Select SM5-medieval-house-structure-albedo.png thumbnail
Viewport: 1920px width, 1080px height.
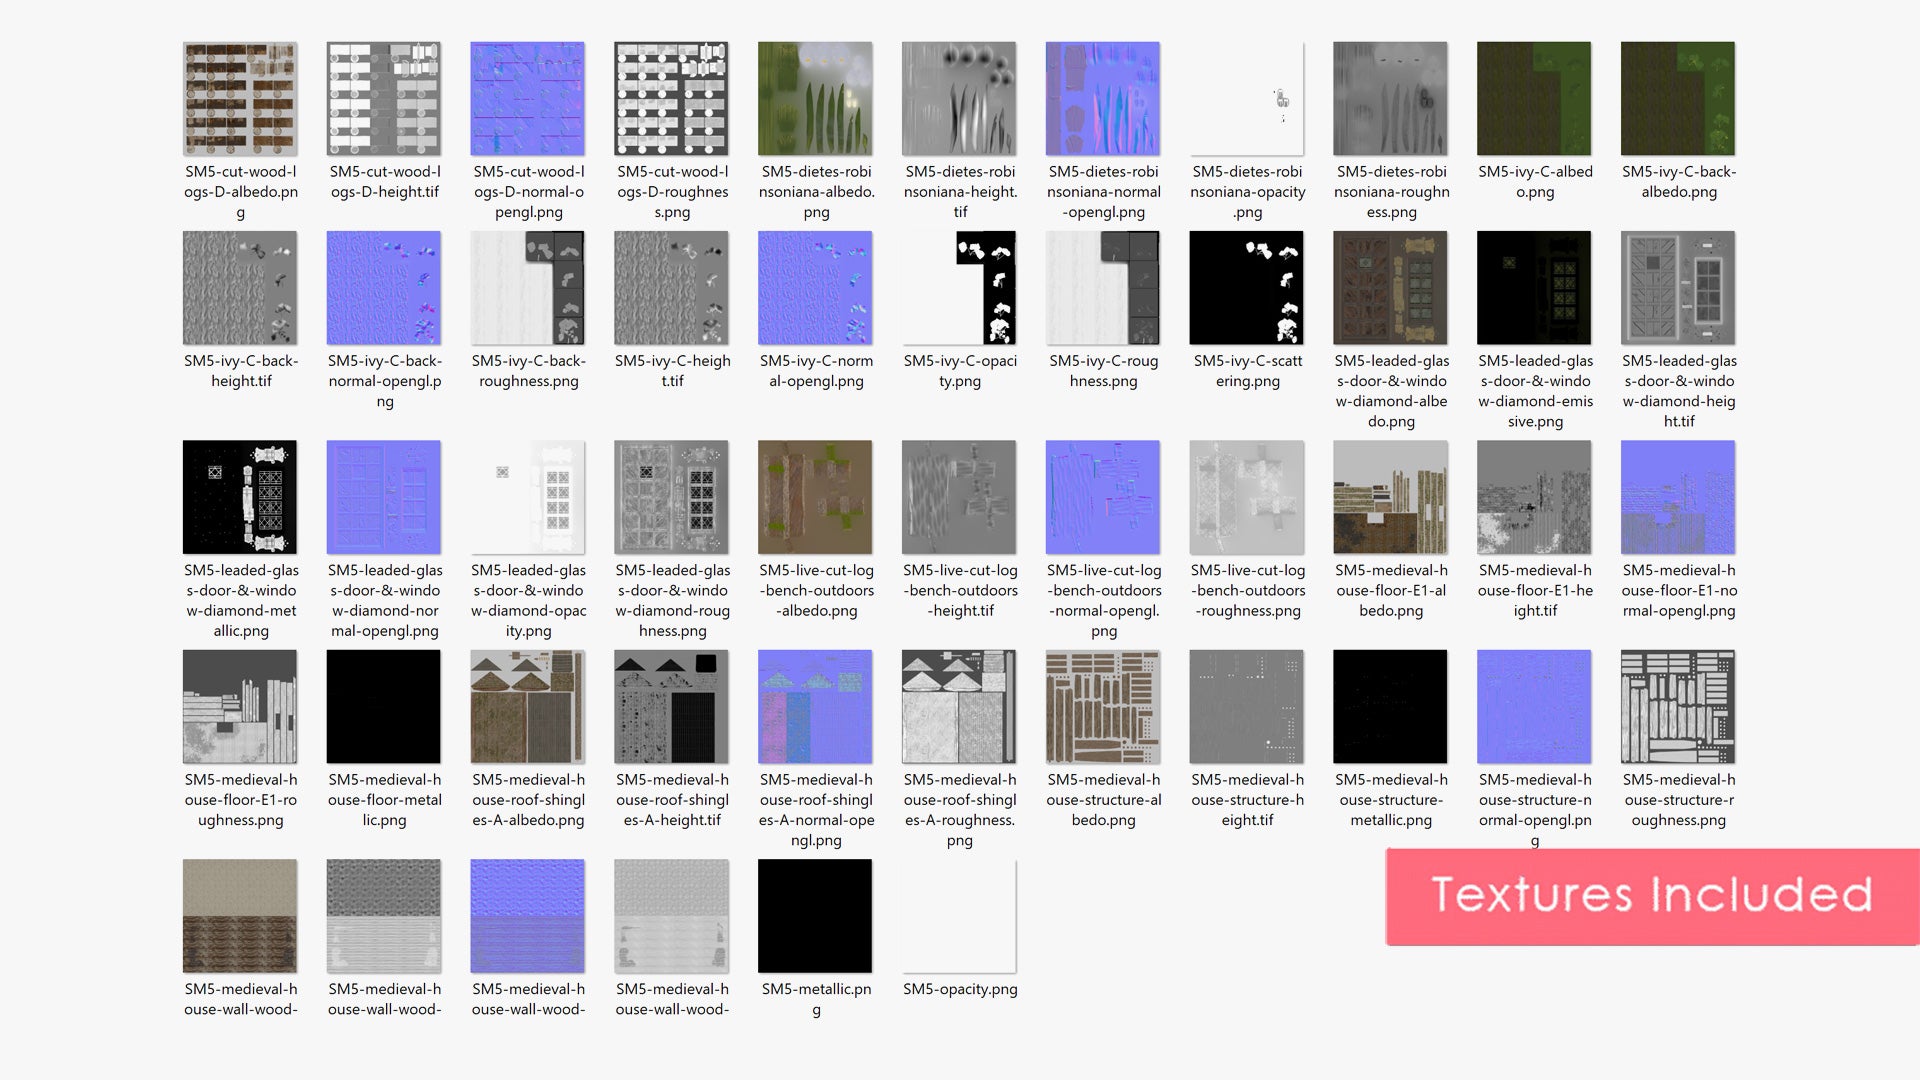(1103, 707)
